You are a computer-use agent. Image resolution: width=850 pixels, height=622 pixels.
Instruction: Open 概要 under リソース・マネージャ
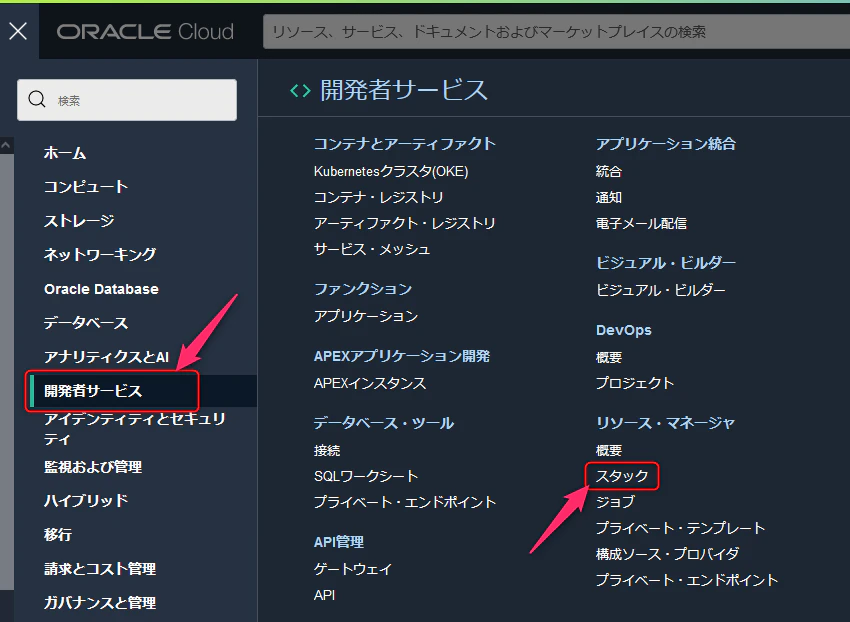tap(609, 450)
